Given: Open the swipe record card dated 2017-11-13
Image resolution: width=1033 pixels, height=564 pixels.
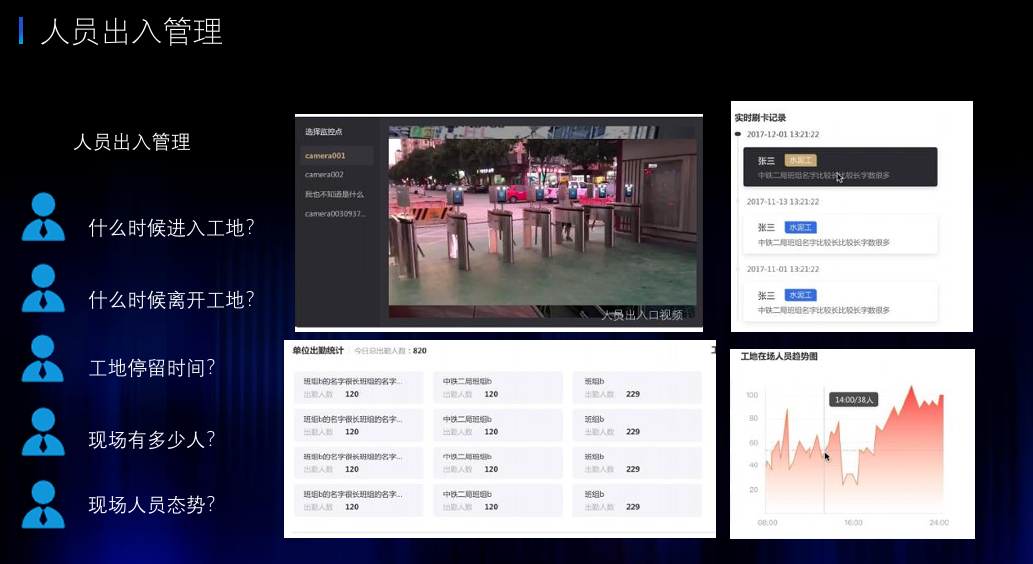Looking at the screenshot, I should pyautogui.click(x=840, y=234).
